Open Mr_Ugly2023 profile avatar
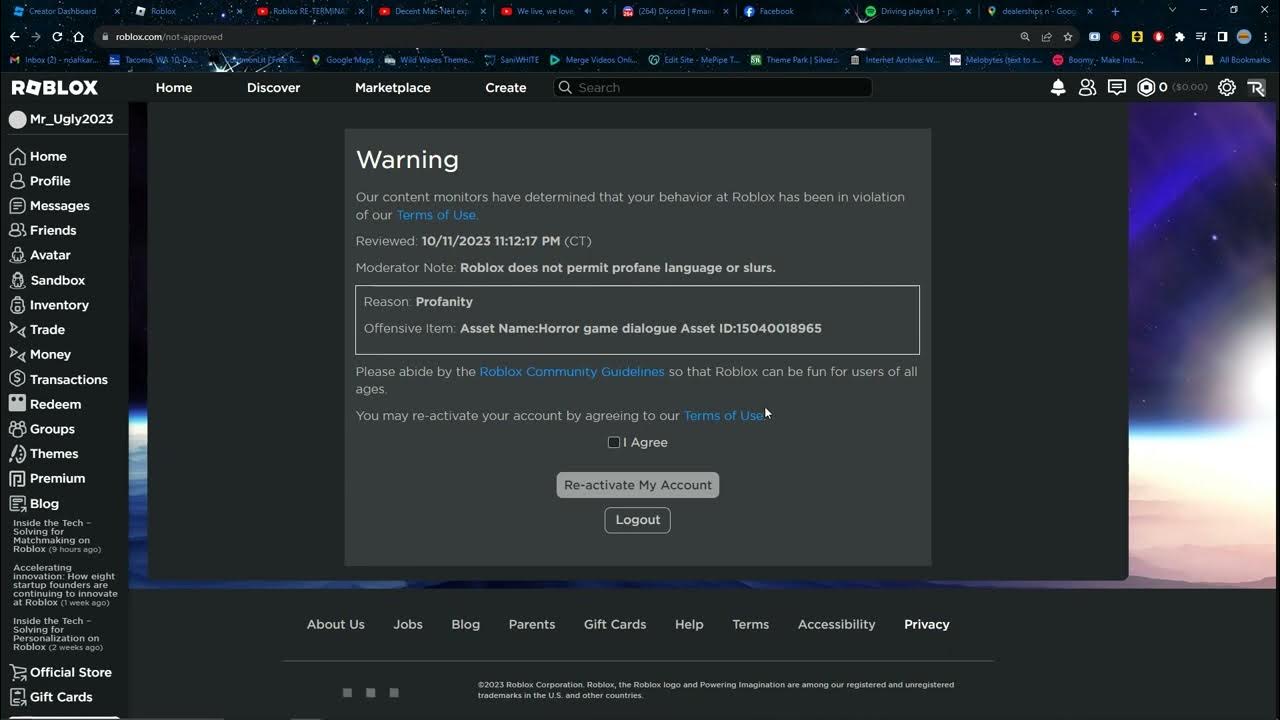This screenshot has width=1280, height=720. 17,119
